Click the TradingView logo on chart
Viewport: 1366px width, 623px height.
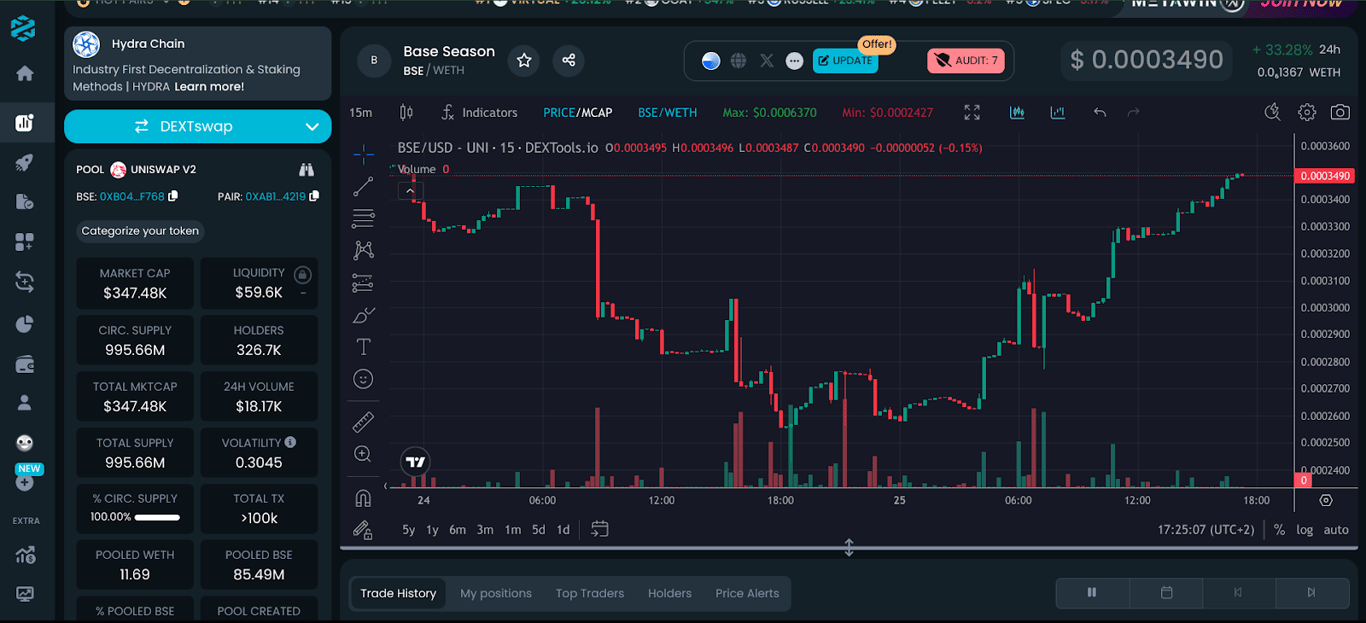[415, 462]
